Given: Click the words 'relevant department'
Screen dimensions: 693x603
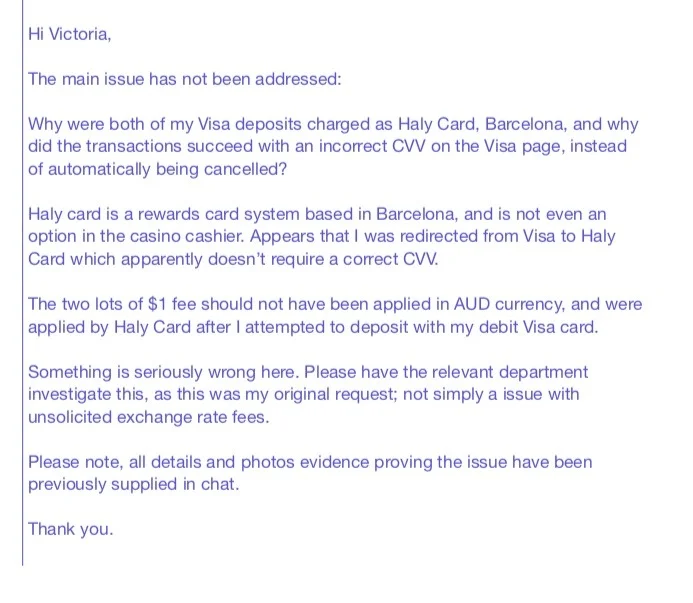Looking at the screenshot, I should click(x=510, y=372).
